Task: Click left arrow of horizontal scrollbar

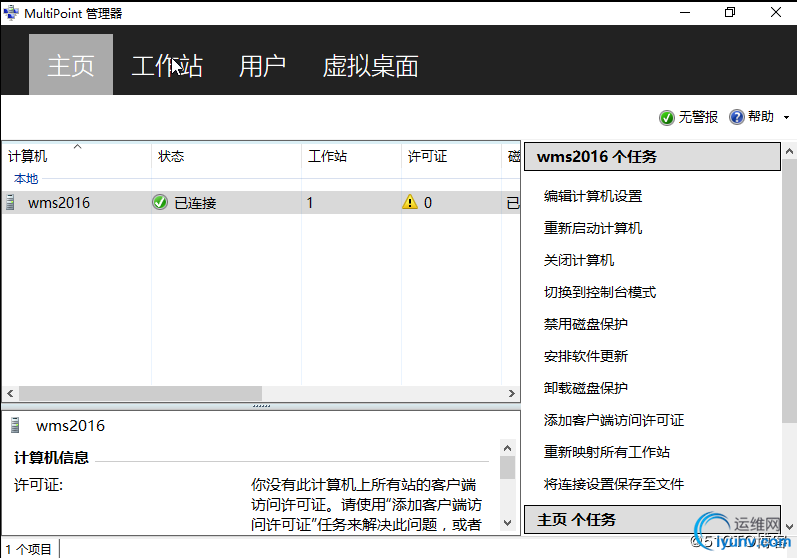Action: (10, 393)
